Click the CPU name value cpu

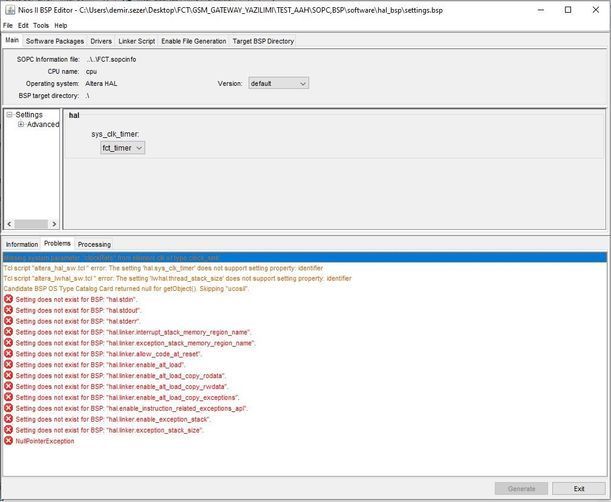point(91,71)
